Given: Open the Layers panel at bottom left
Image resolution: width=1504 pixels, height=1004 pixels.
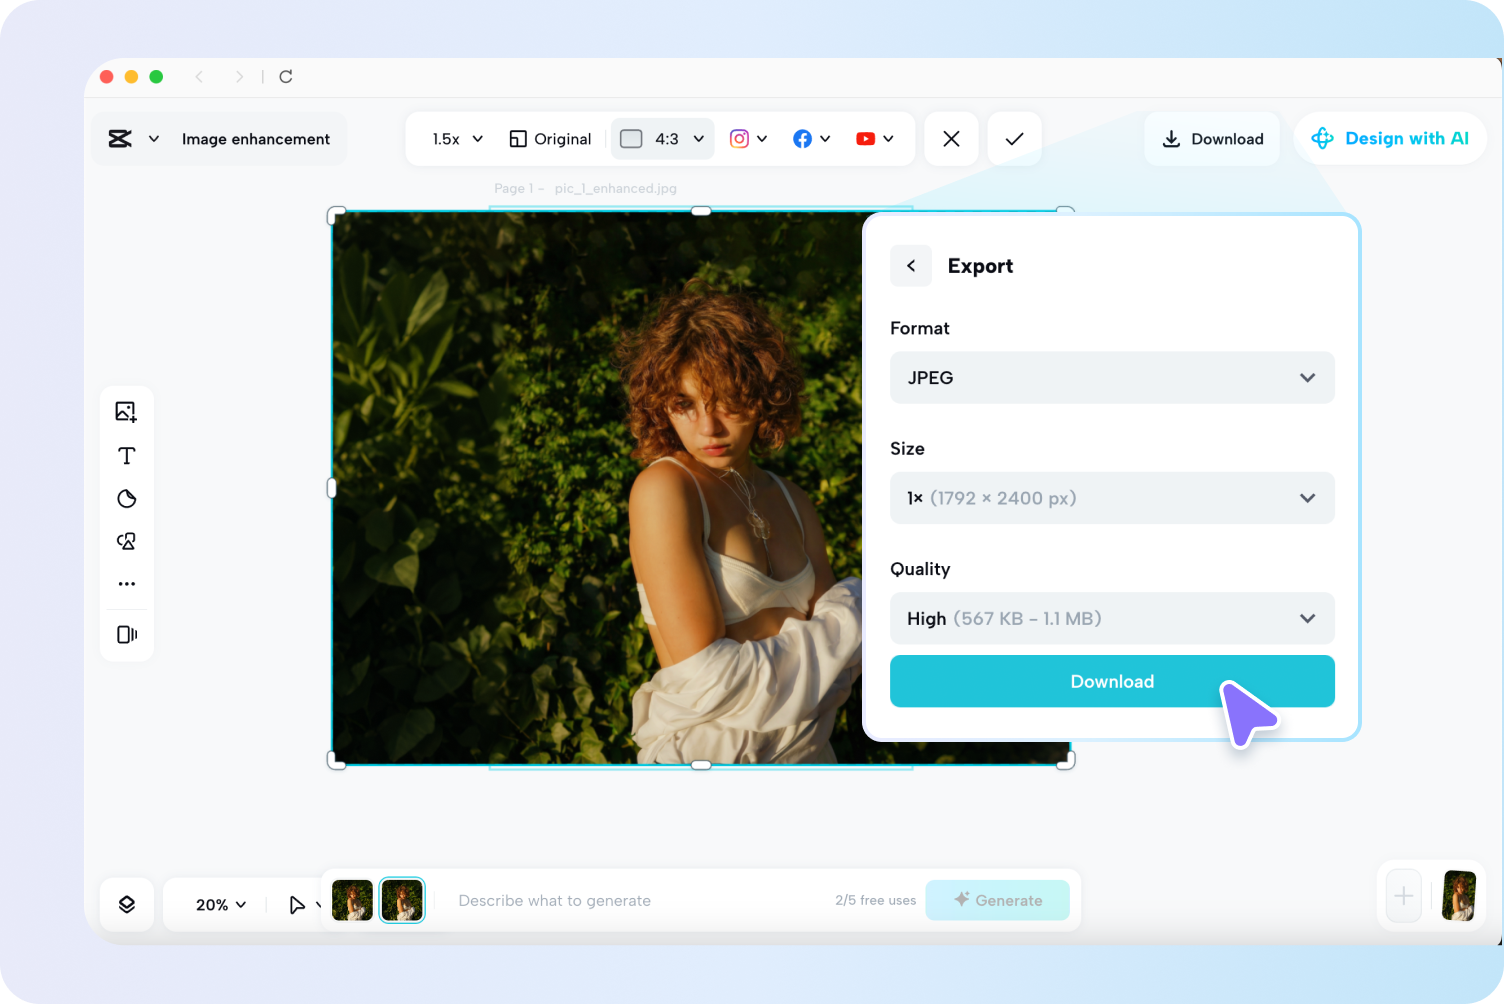Looking at the screenshot, I should [127, 904].
